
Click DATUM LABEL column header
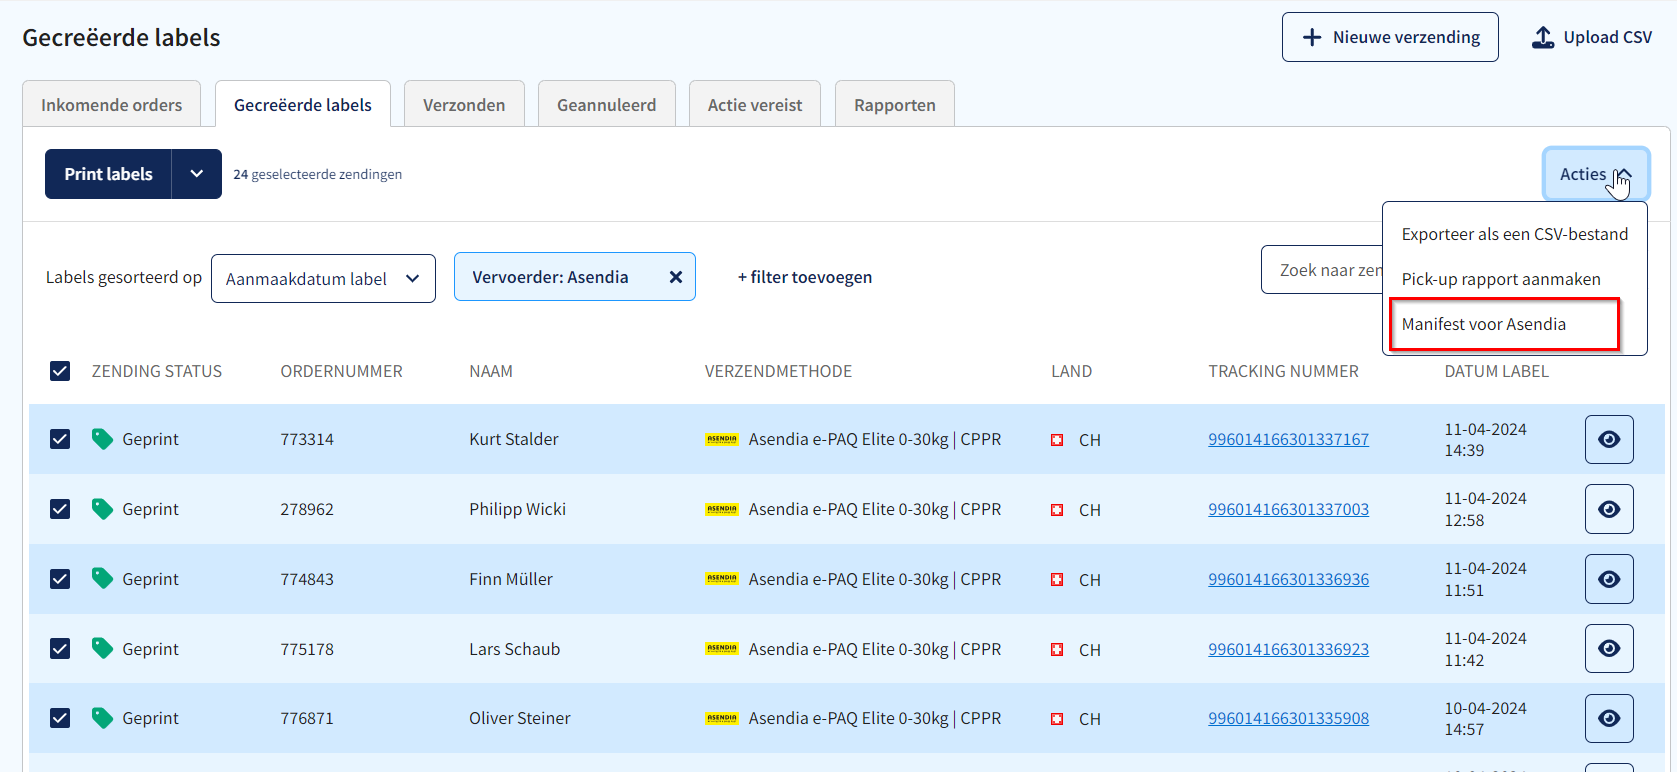(1496, 371)
